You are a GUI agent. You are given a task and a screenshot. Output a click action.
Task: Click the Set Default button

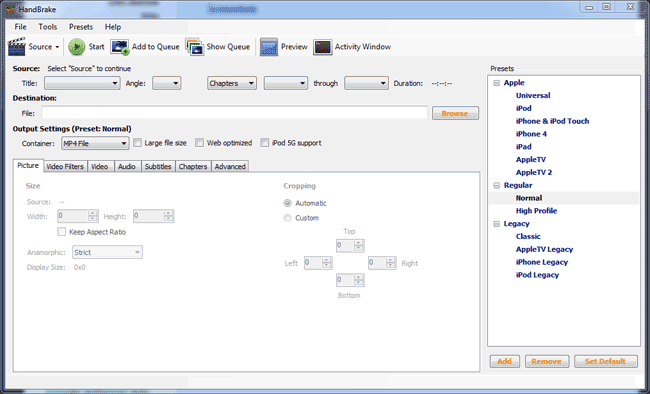coord(606,361)
